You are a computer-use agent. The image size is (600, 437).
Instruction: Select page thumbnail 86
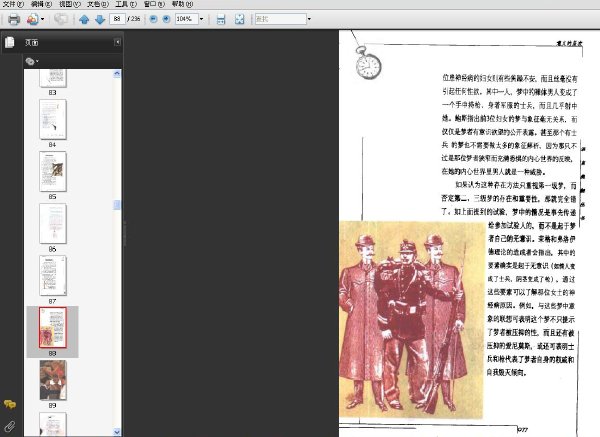pos(53,224)
